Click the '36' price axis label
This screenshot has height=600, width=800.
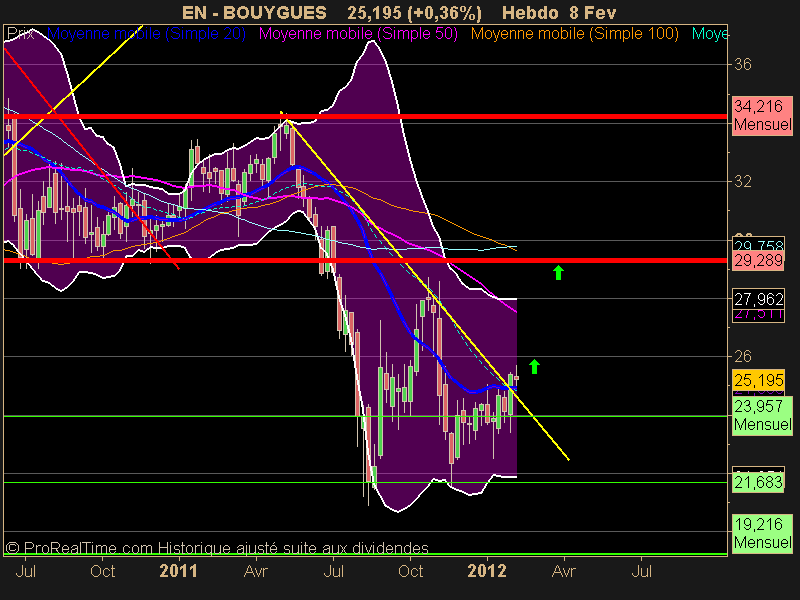742,64
